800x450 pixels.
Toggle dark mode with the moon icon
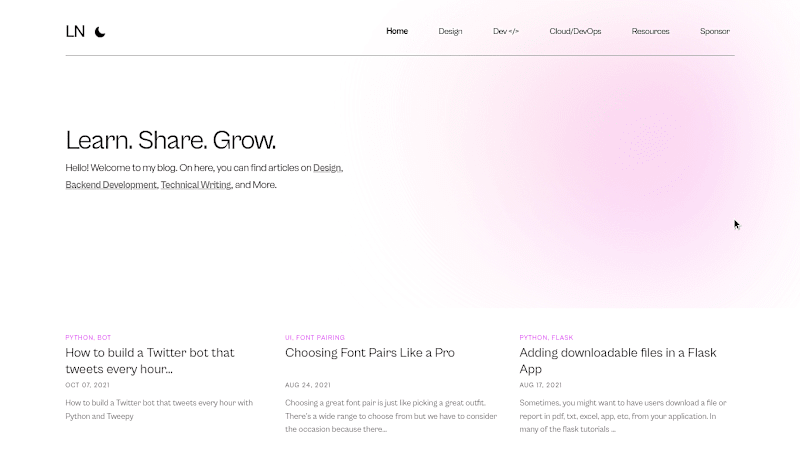100,32
